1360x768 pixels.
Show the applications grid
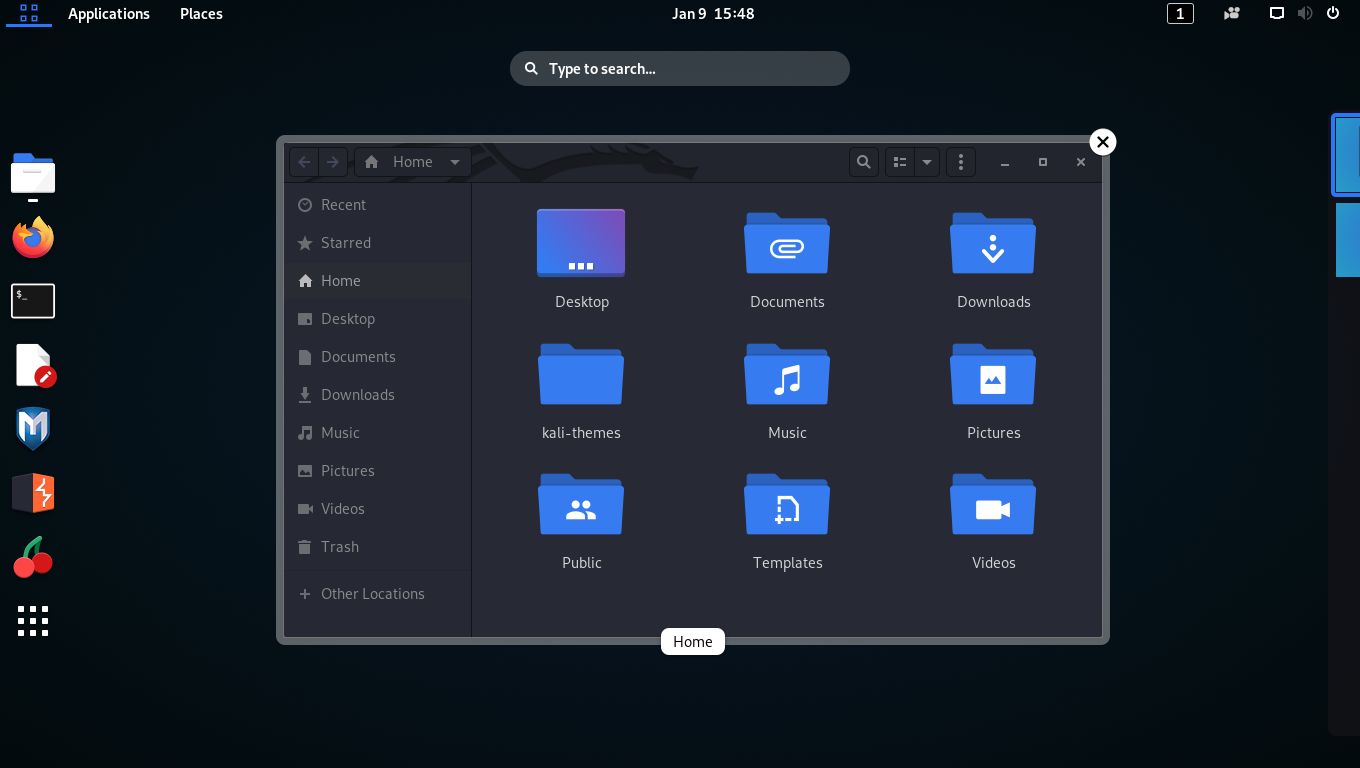point(33,621)
